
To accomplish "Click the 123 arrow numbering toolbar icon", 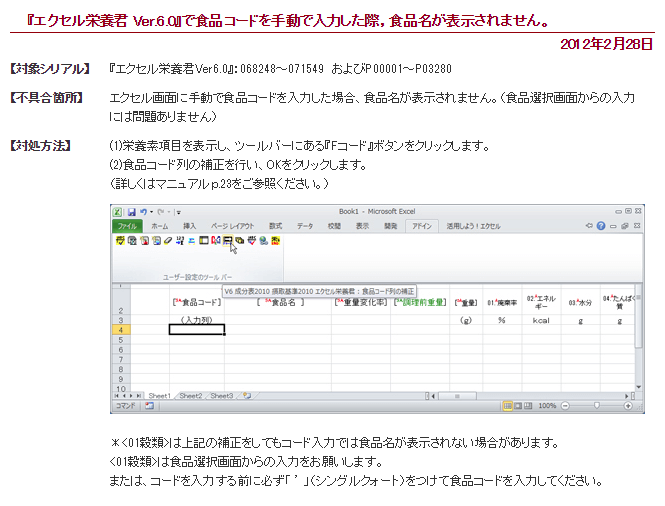I will [x=180, y=240].
